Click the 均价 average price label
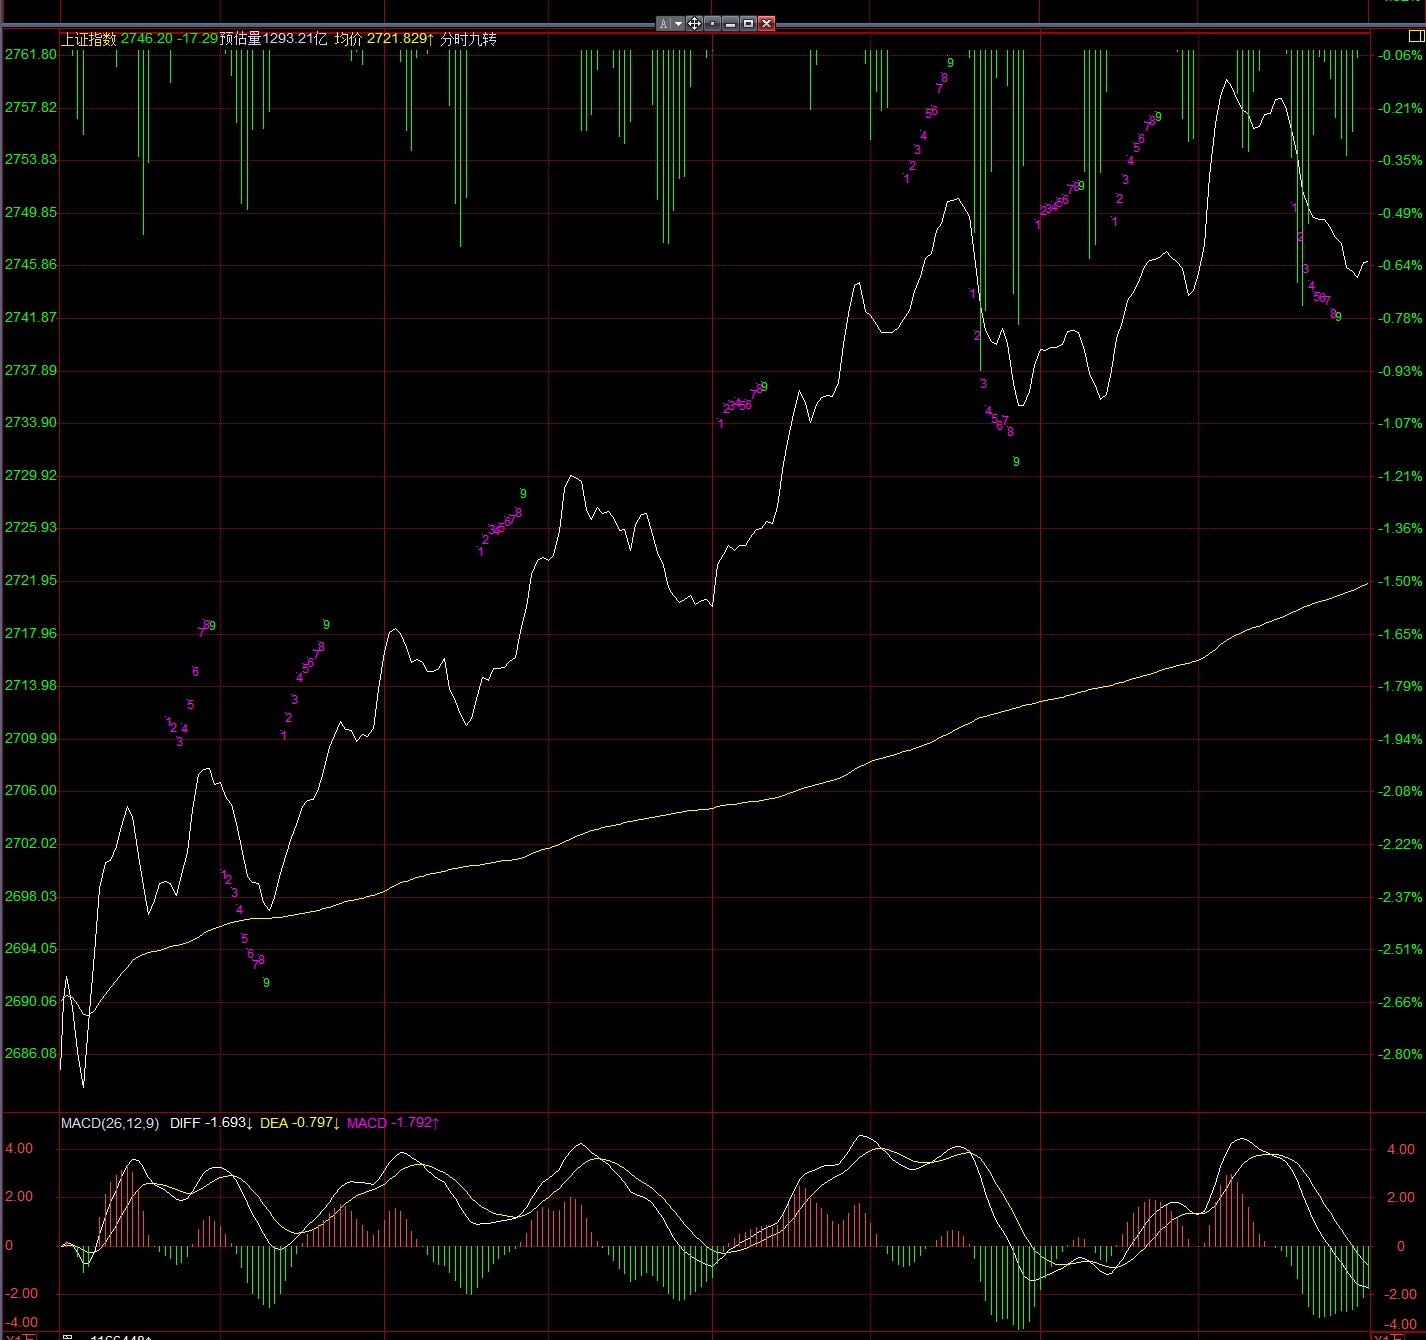This screenshot has height=1340, width=1426. (348, 39)
